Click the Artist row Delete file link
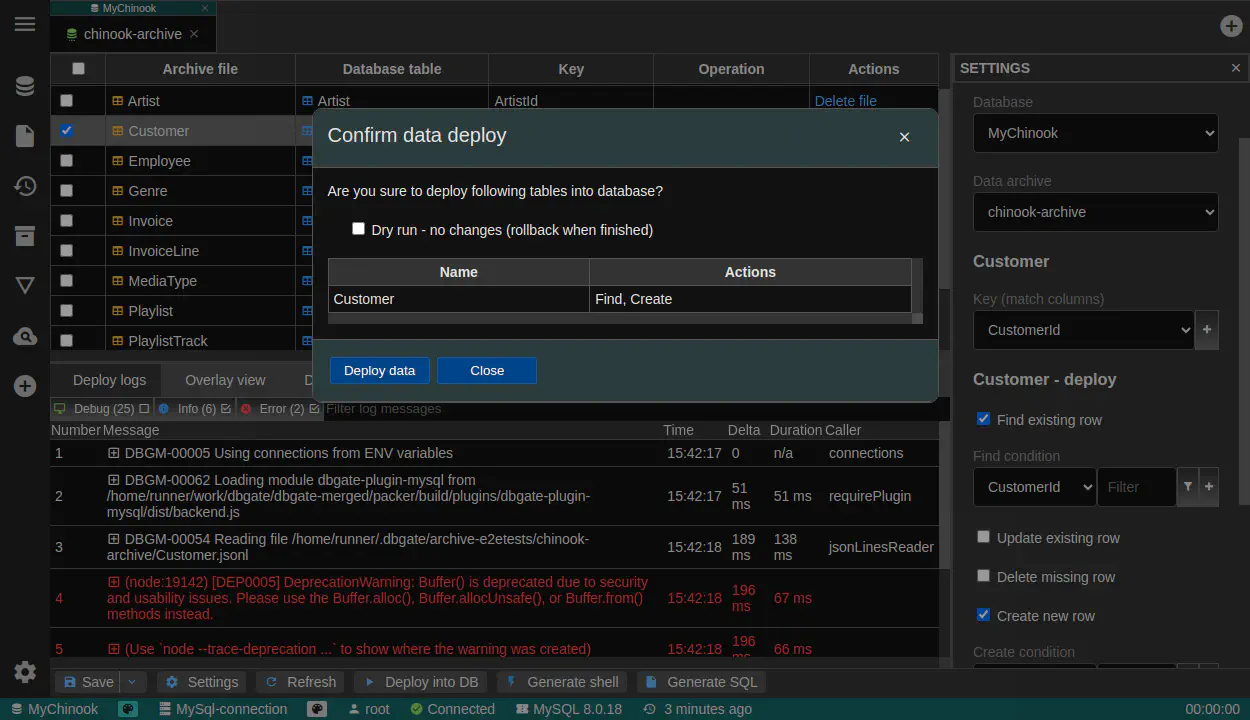This screenshot has height=720, width=1250. point(846,101)
